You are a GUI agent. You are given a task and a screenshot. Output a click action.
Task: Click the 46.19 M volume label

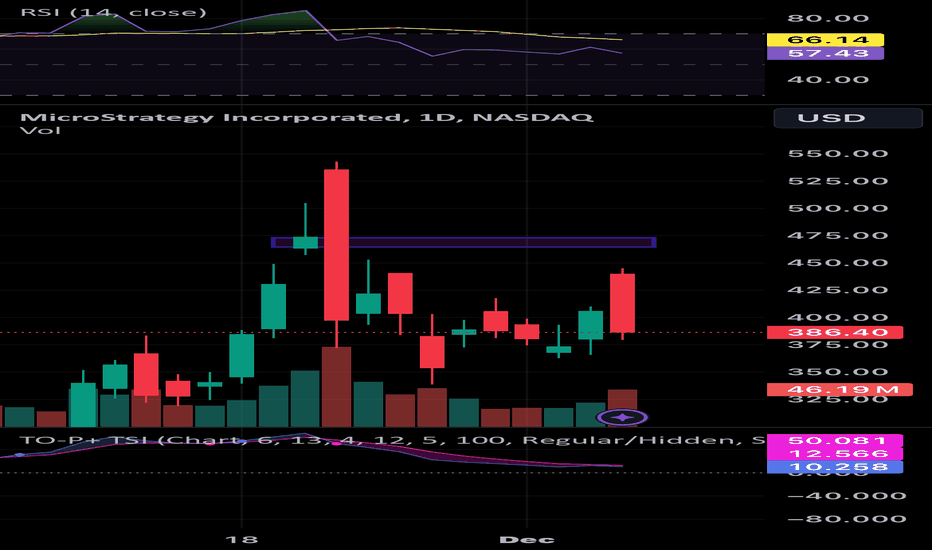[x=839, y=390]
